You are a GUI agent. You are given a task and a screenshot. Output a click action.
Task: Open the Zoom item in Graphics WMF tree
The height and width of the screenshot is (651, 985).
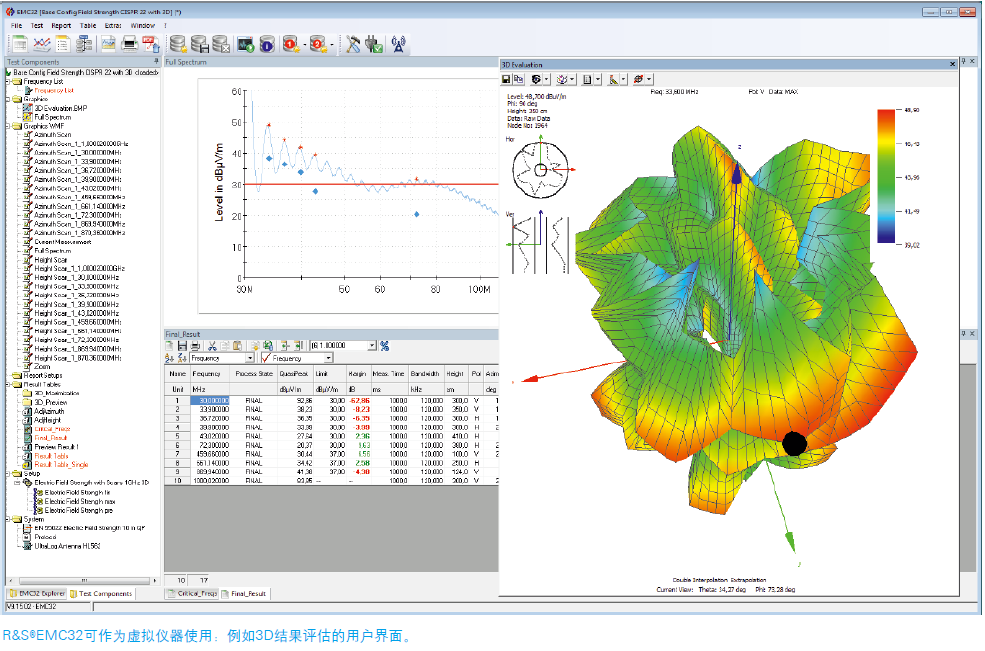[x=42, y=366]
